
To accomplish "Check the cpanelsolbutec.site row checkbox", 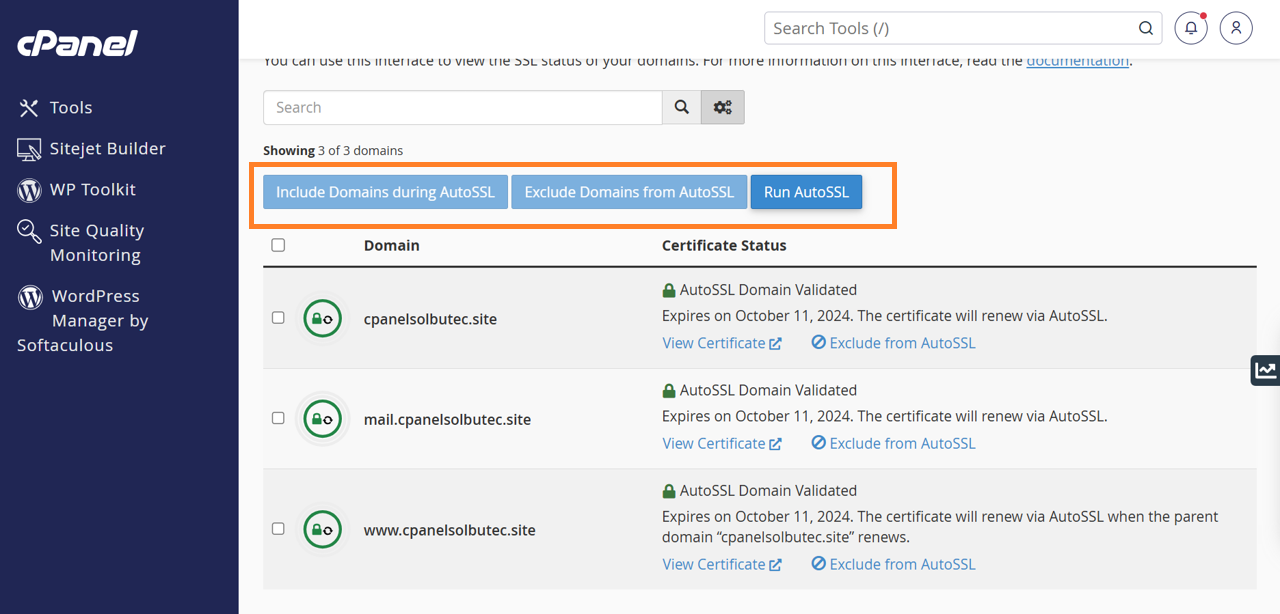I will coord(278,318).
